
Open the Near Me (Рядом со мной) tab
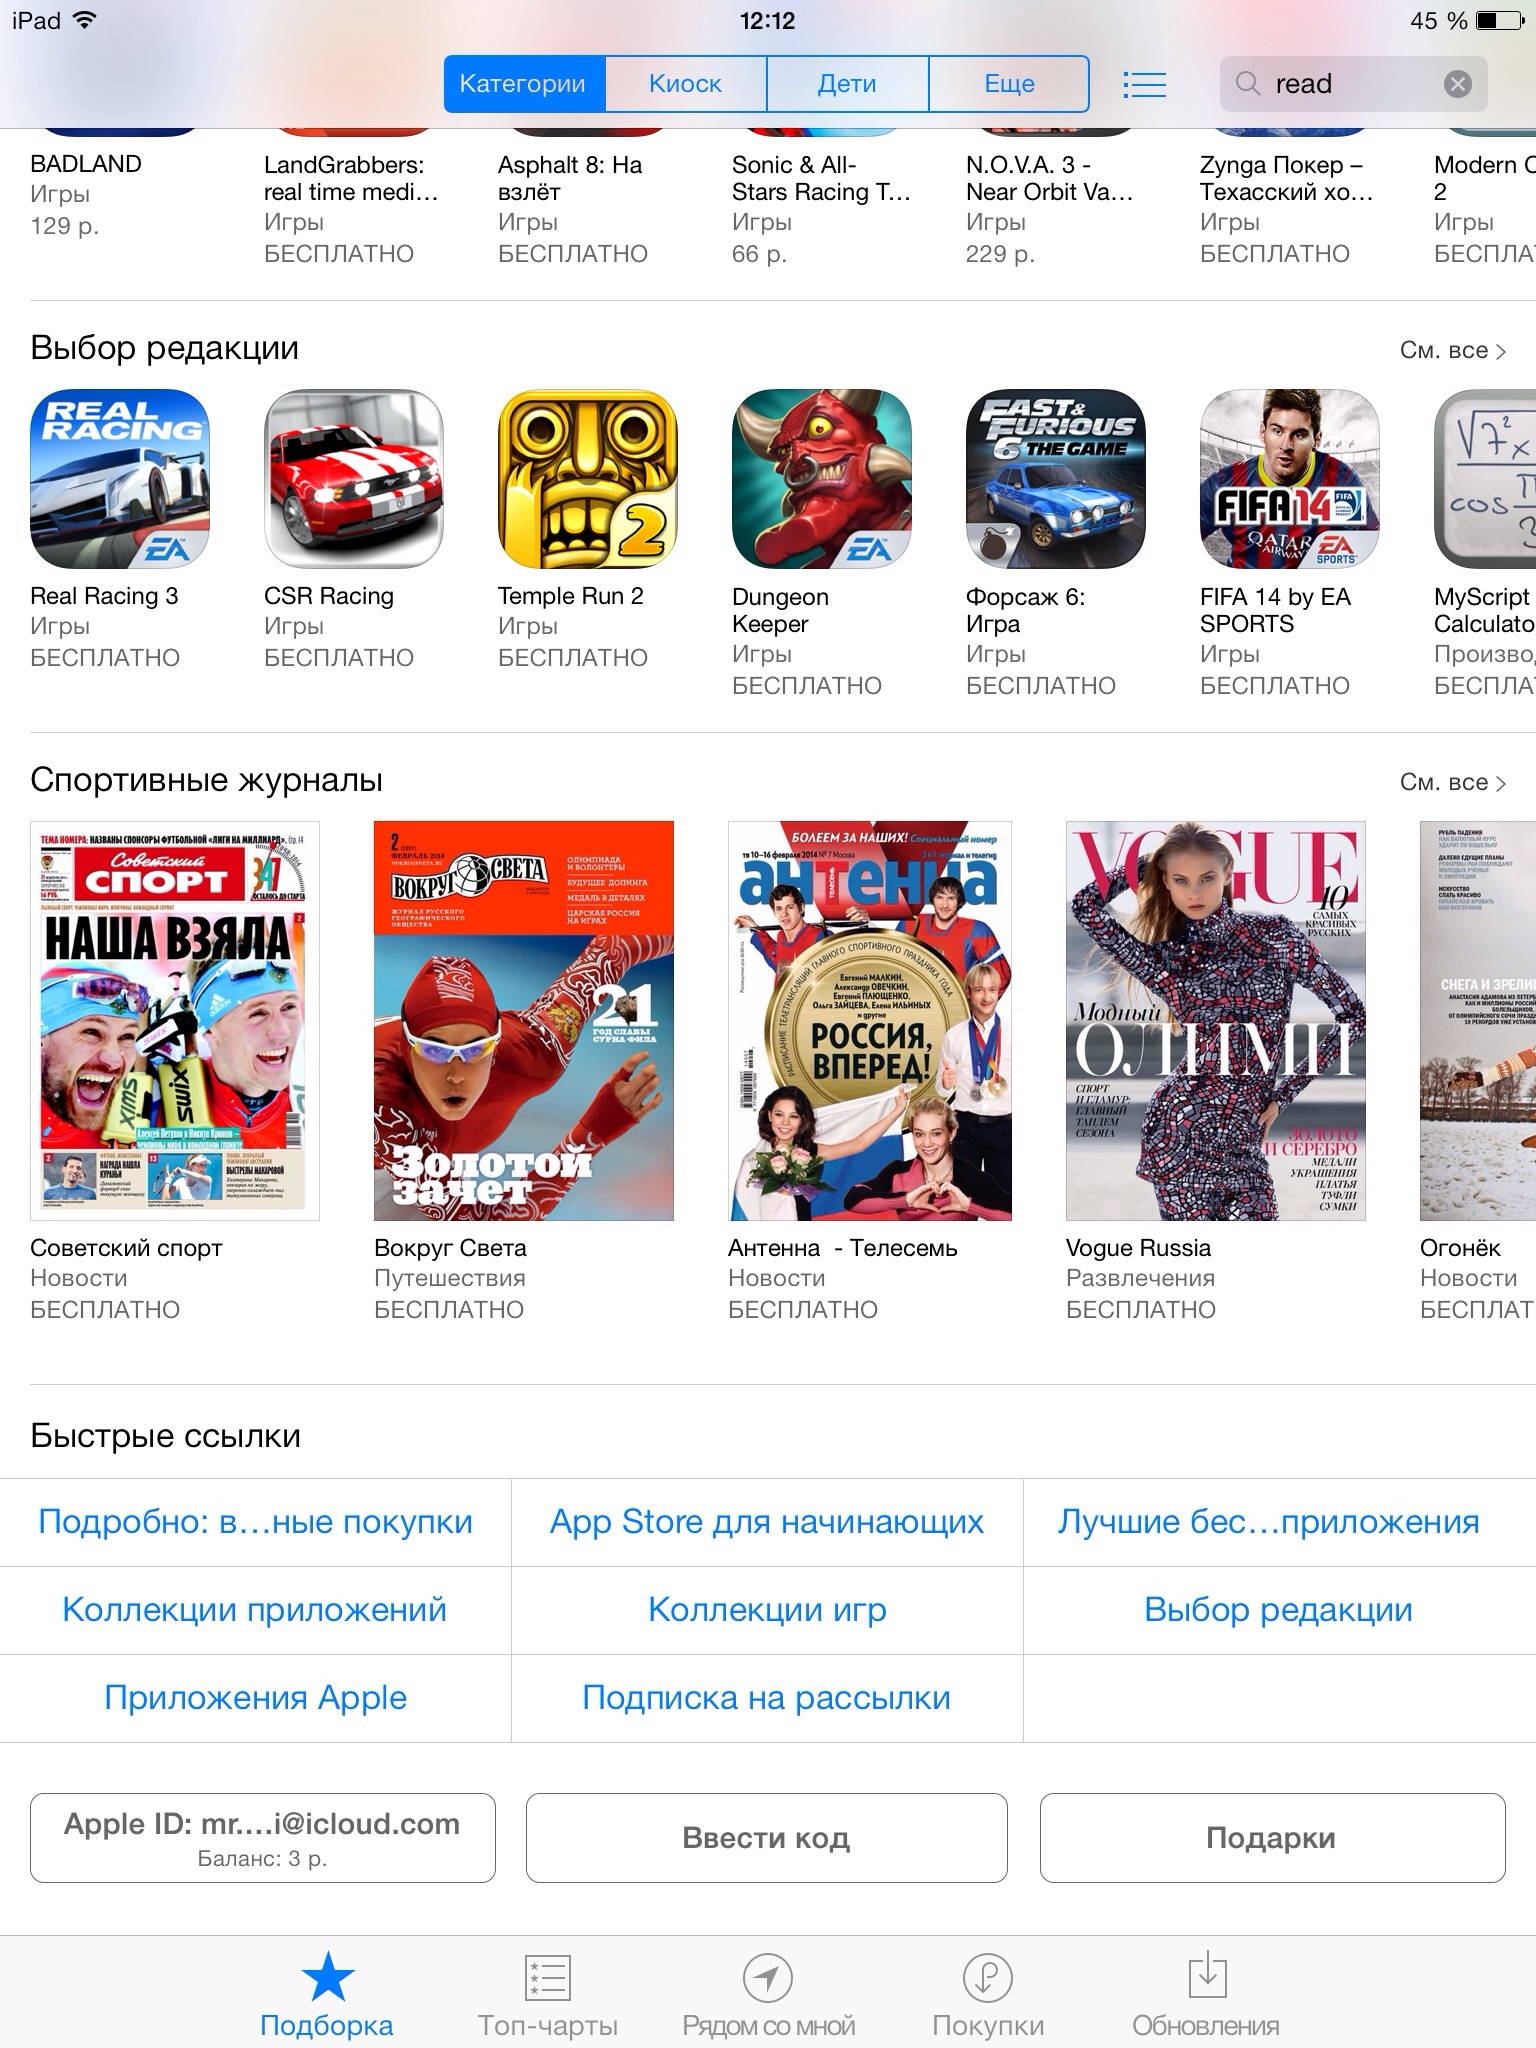pyautogui.click(x=768, y=1993)
